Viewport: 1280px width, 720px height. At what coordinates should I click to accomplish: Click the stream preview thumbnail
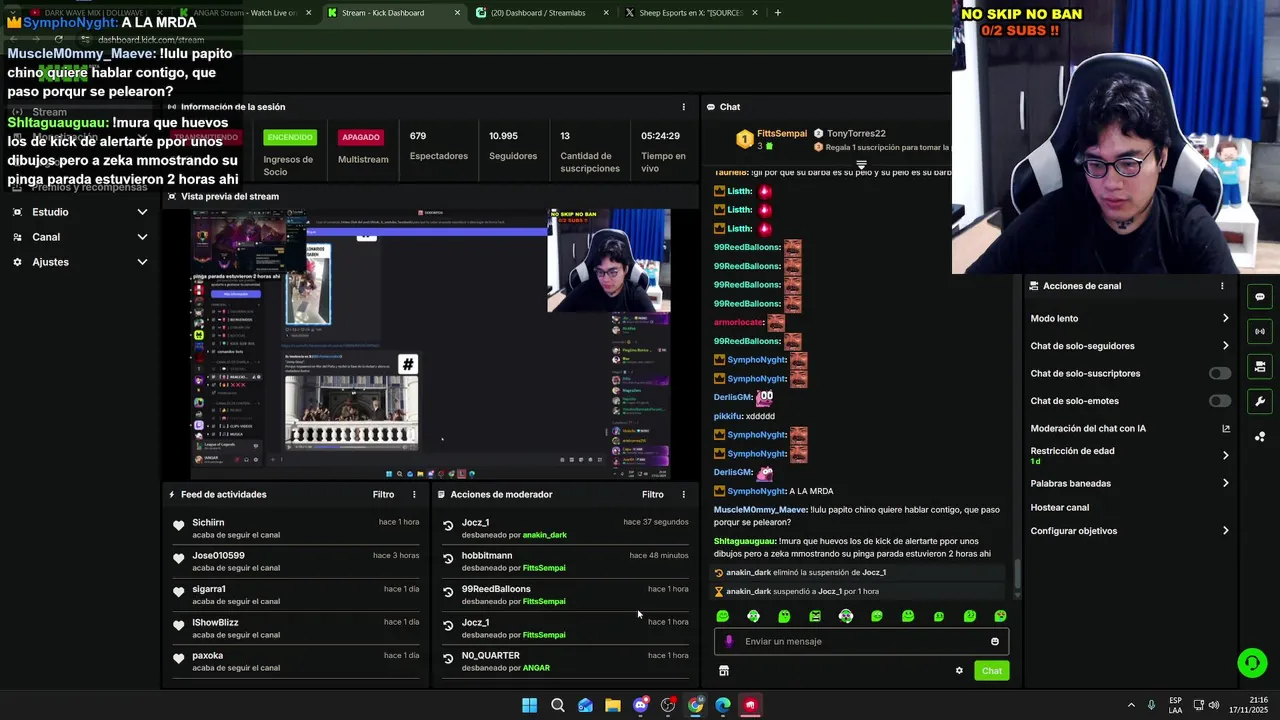[431, 344]
